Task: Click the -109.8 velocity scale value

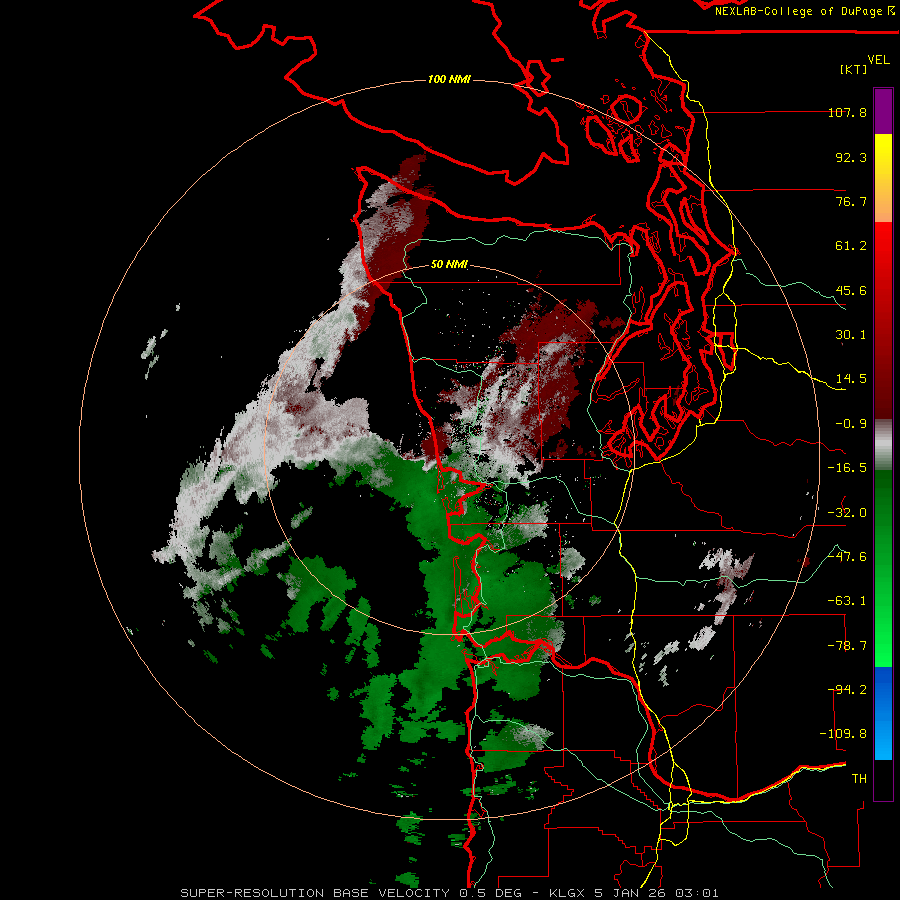Action: (x=843, y=734)
